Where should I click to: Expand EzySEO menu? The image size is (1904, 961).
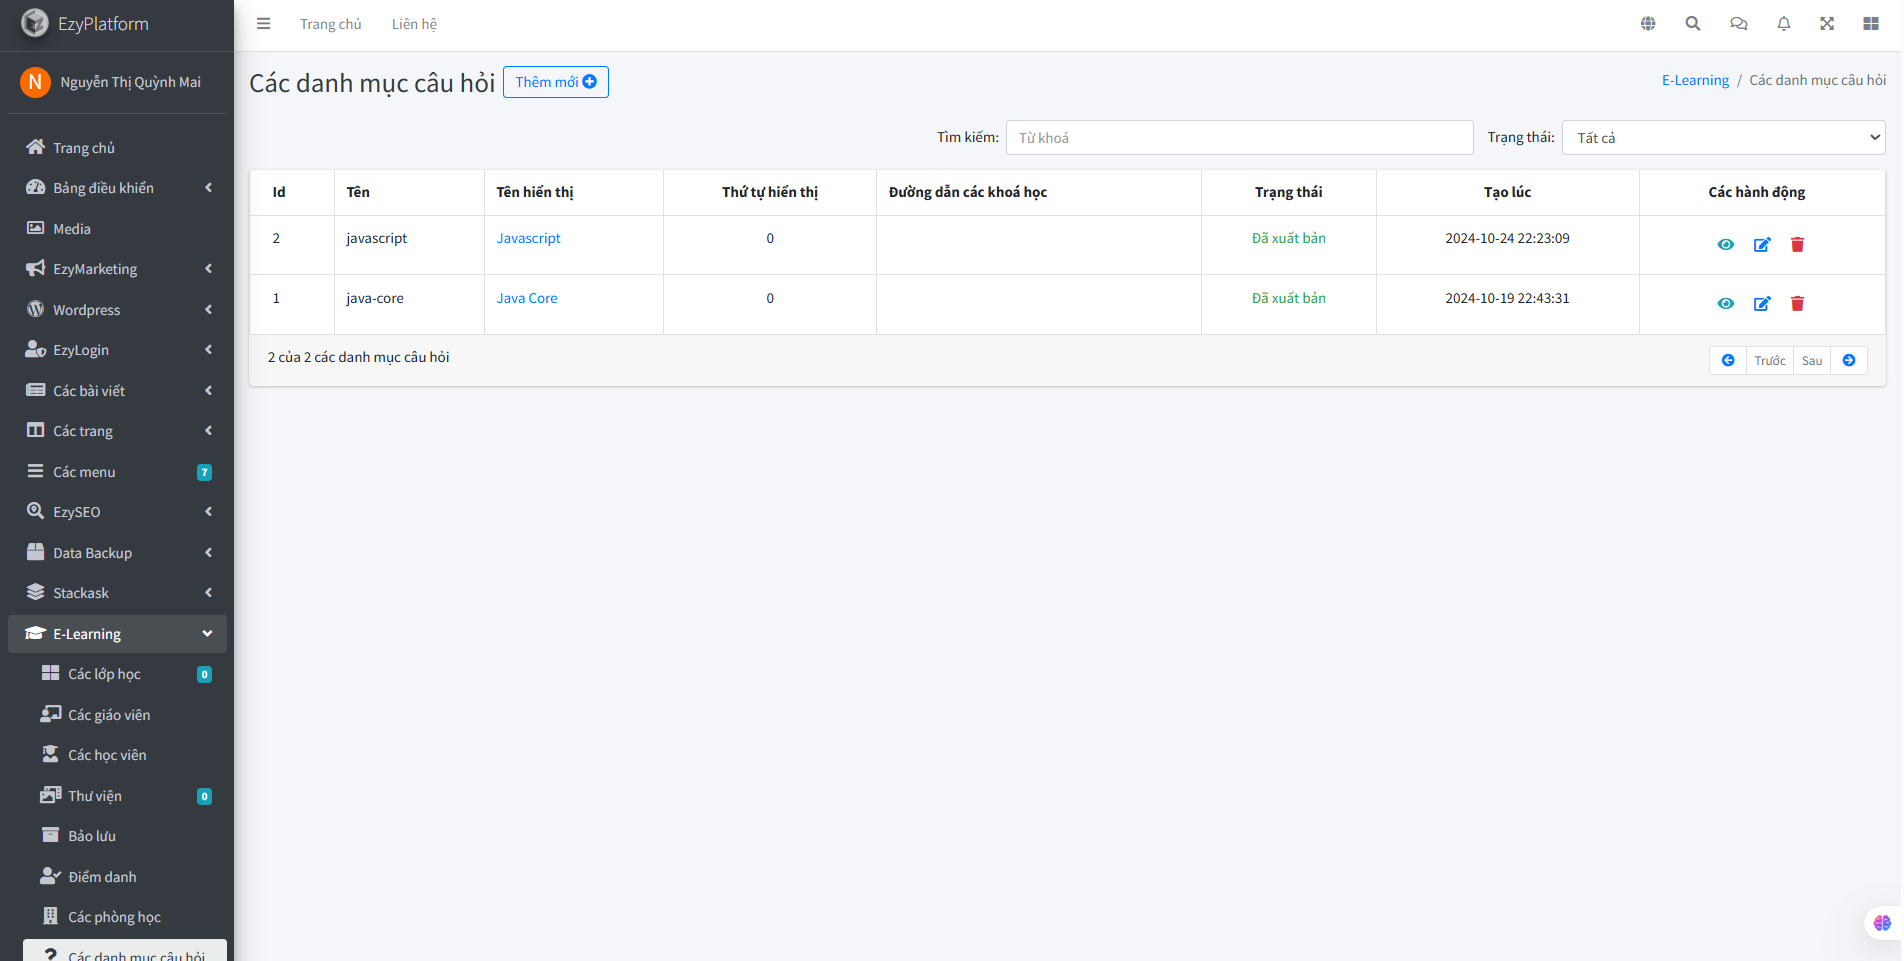(x=117, y=512)
